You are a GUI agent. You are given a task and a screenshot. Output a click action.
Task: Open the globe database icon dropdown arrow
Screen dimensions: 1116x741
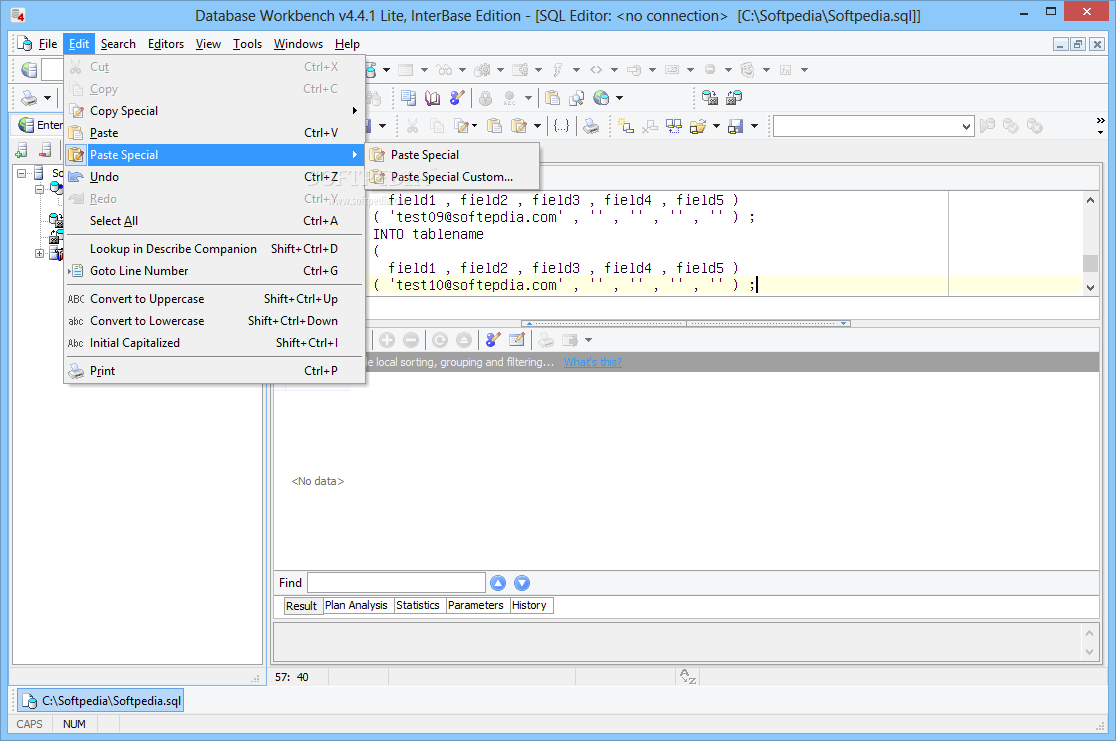619,98
